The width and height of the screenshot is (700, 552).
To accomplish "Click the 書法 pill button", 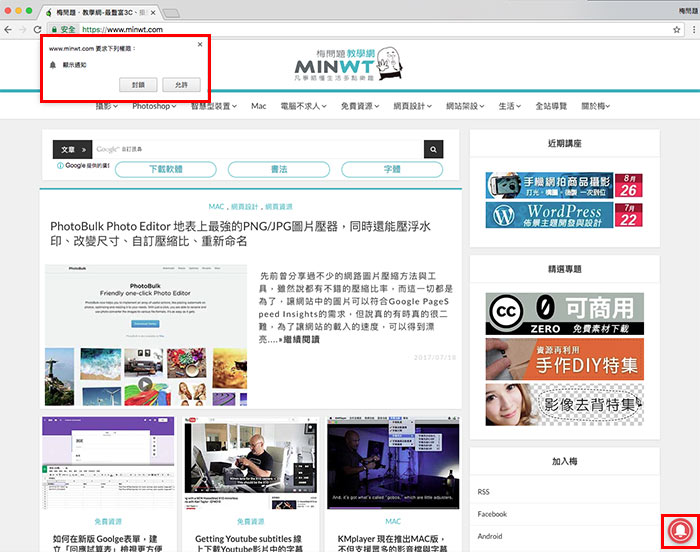I will tap(279, 170).
